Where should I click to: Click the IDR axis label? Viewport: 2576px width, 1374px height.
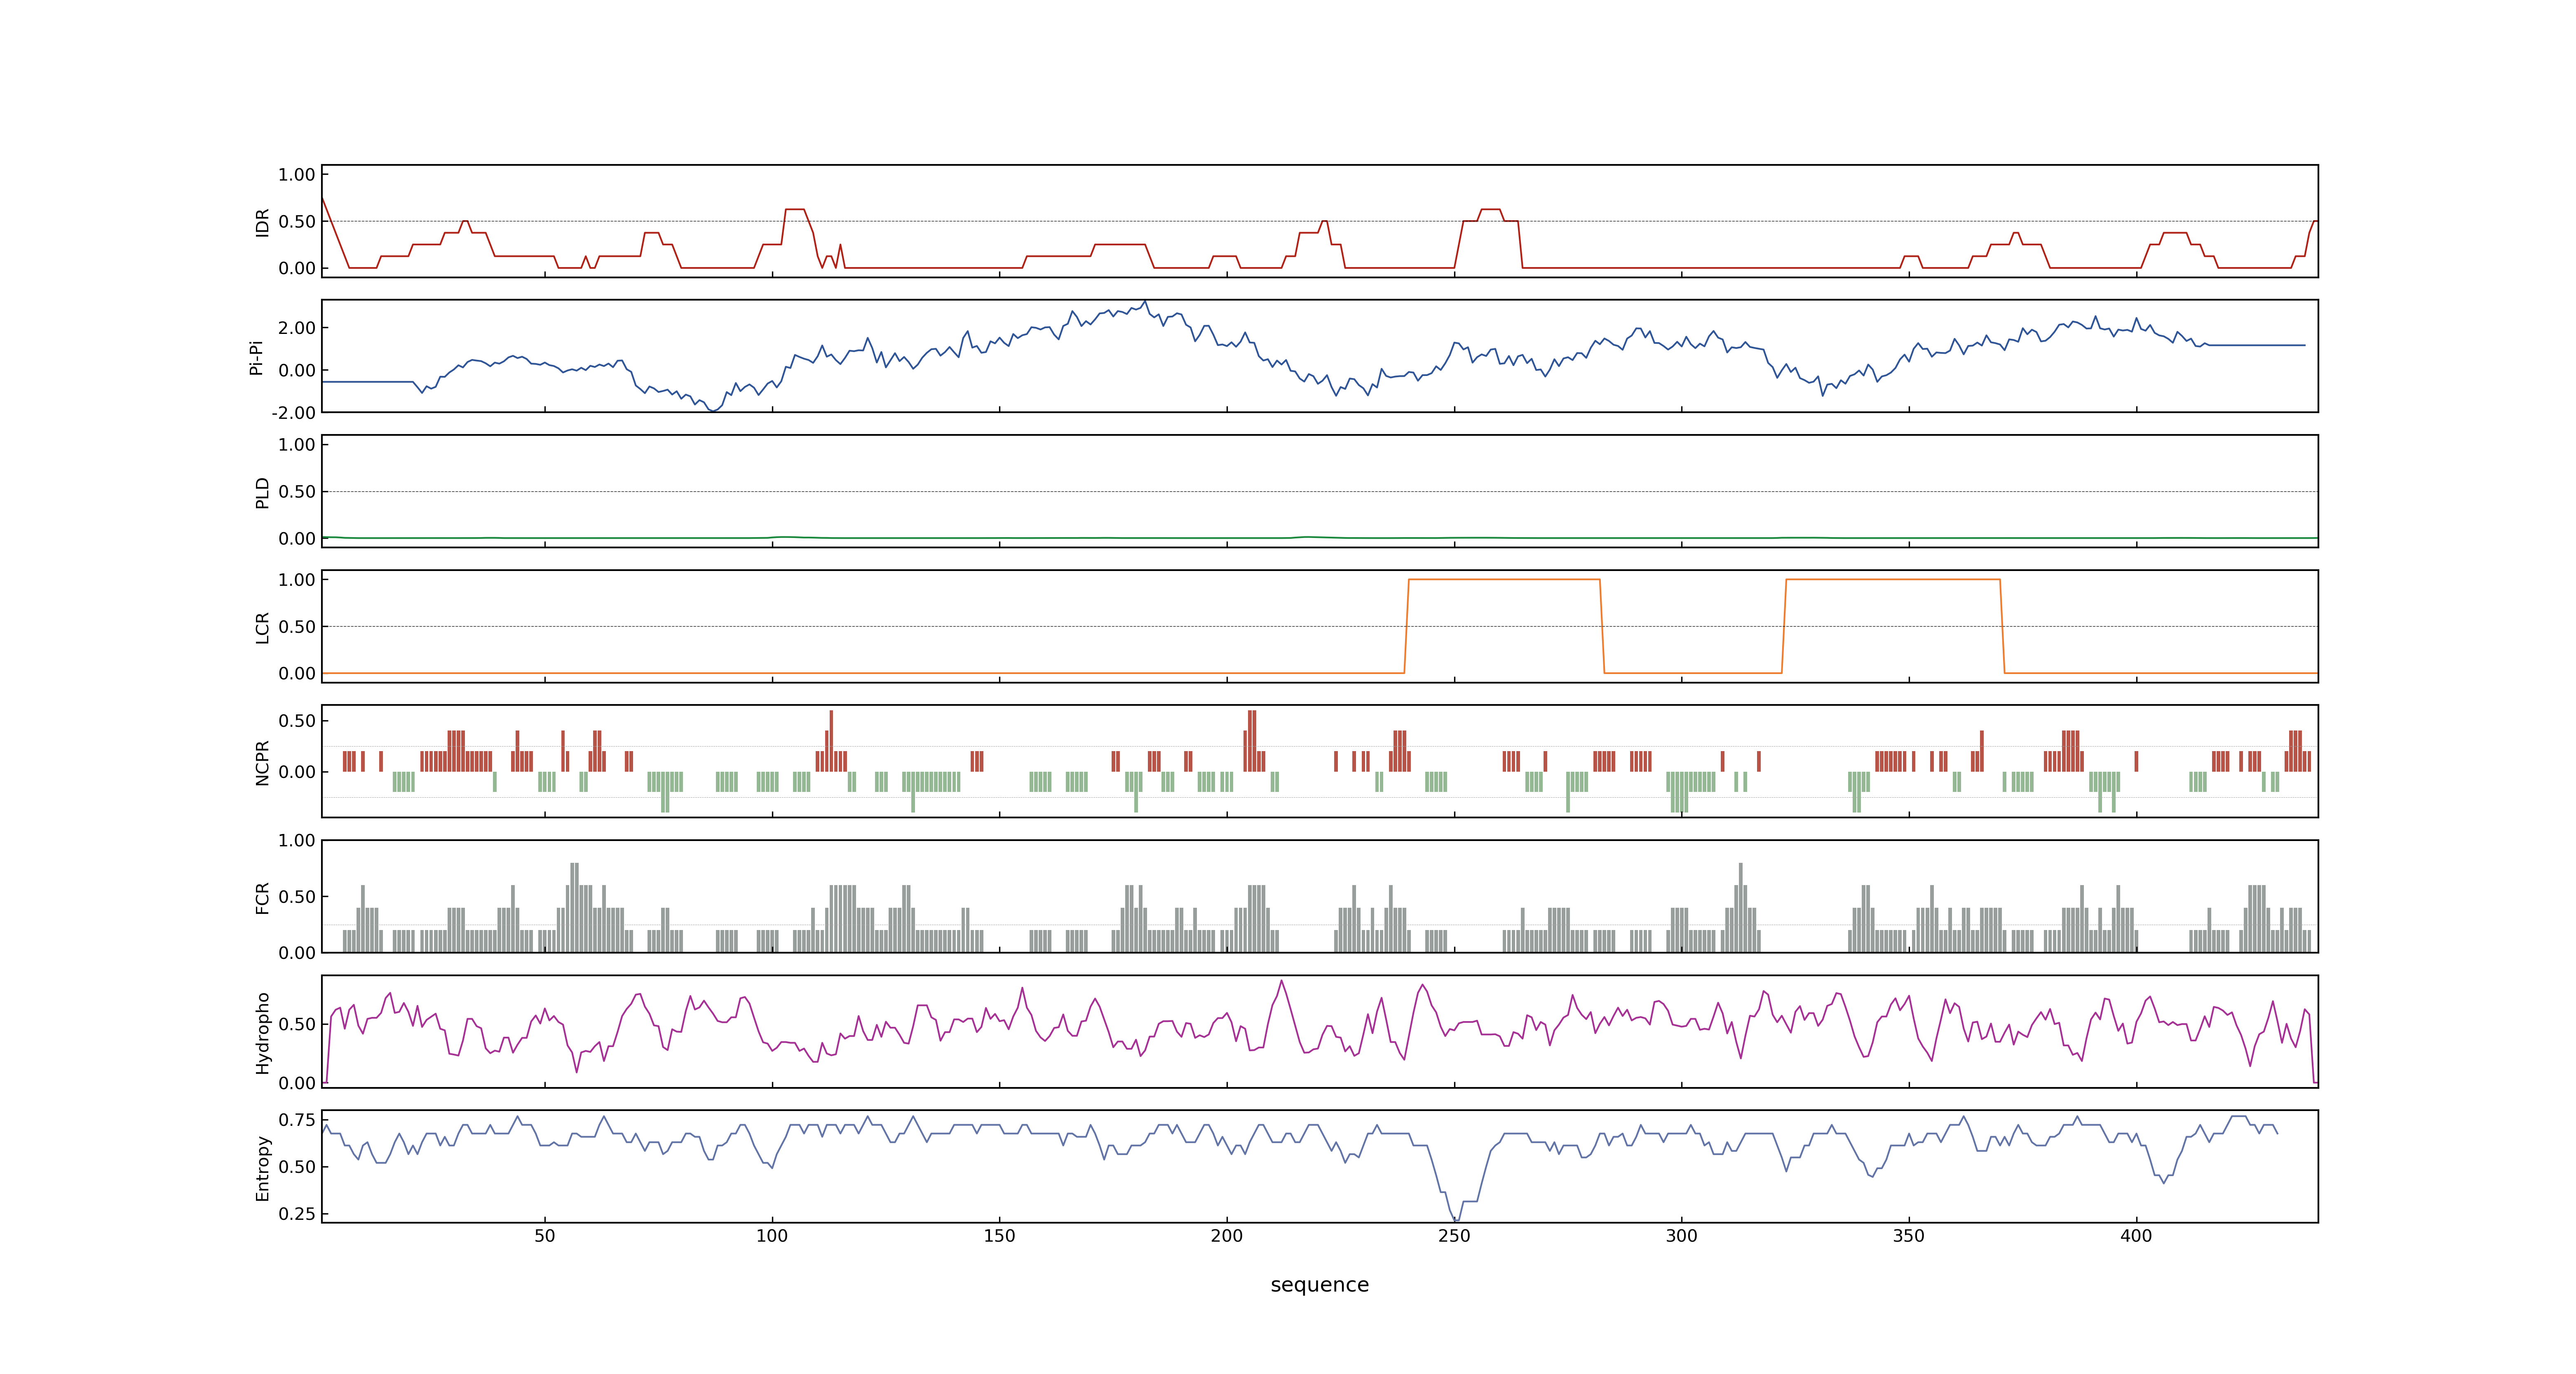click(x=263, y=222)
